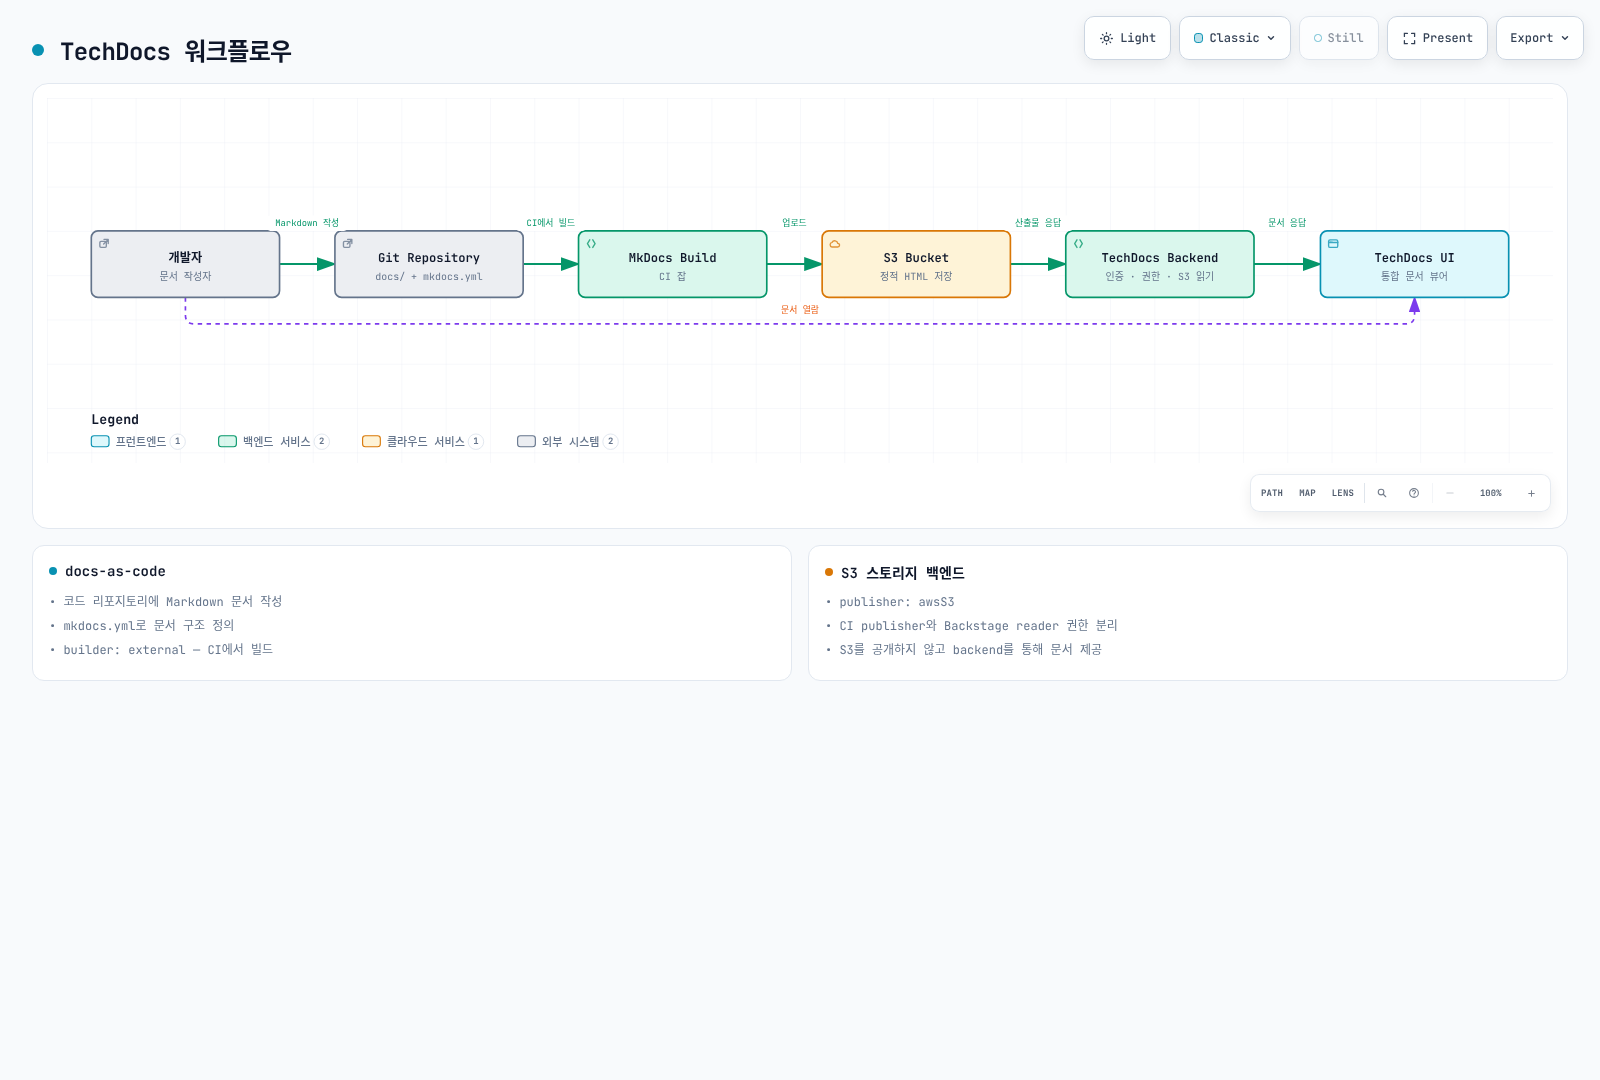Toggle LENS mode in the toolbar

pos(1343,493)
